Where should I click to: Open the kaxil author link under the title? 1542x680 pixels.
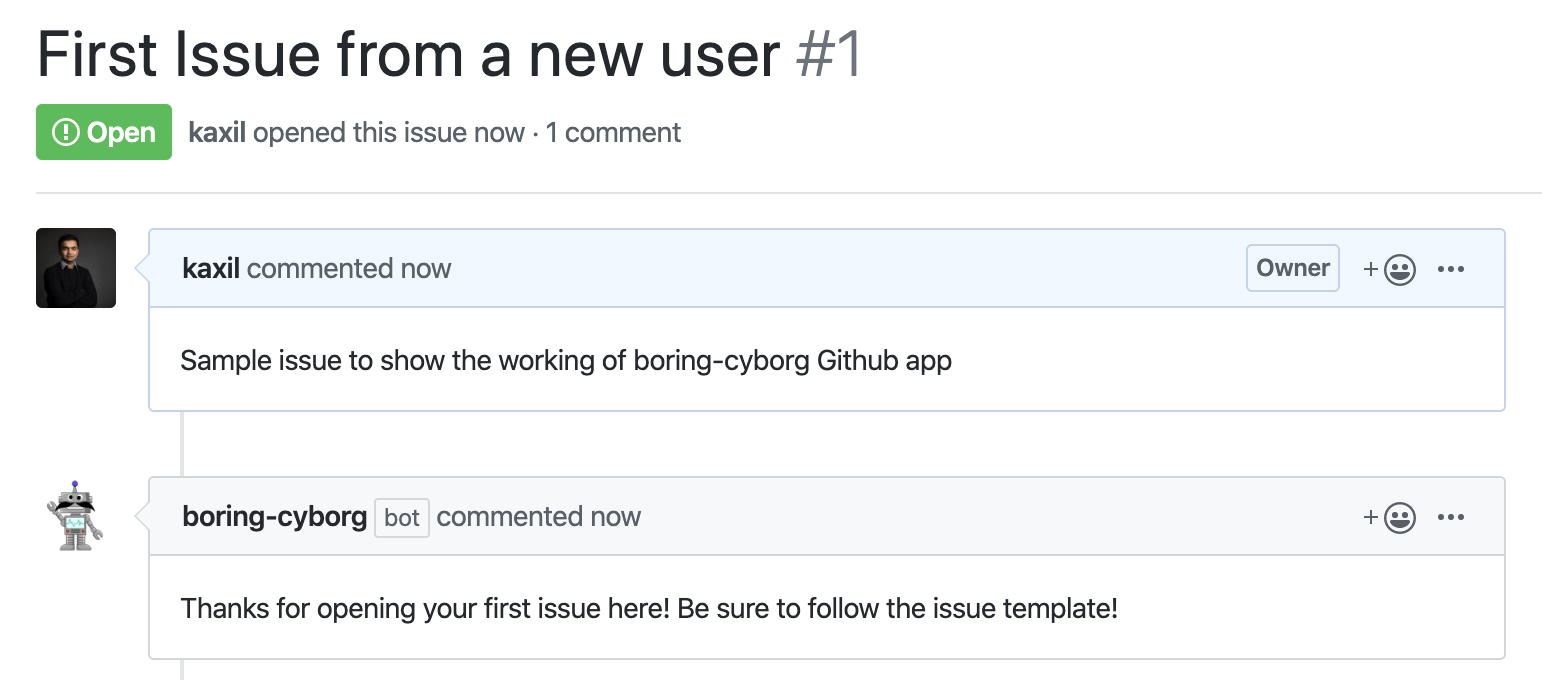click(x=217, y=133)
